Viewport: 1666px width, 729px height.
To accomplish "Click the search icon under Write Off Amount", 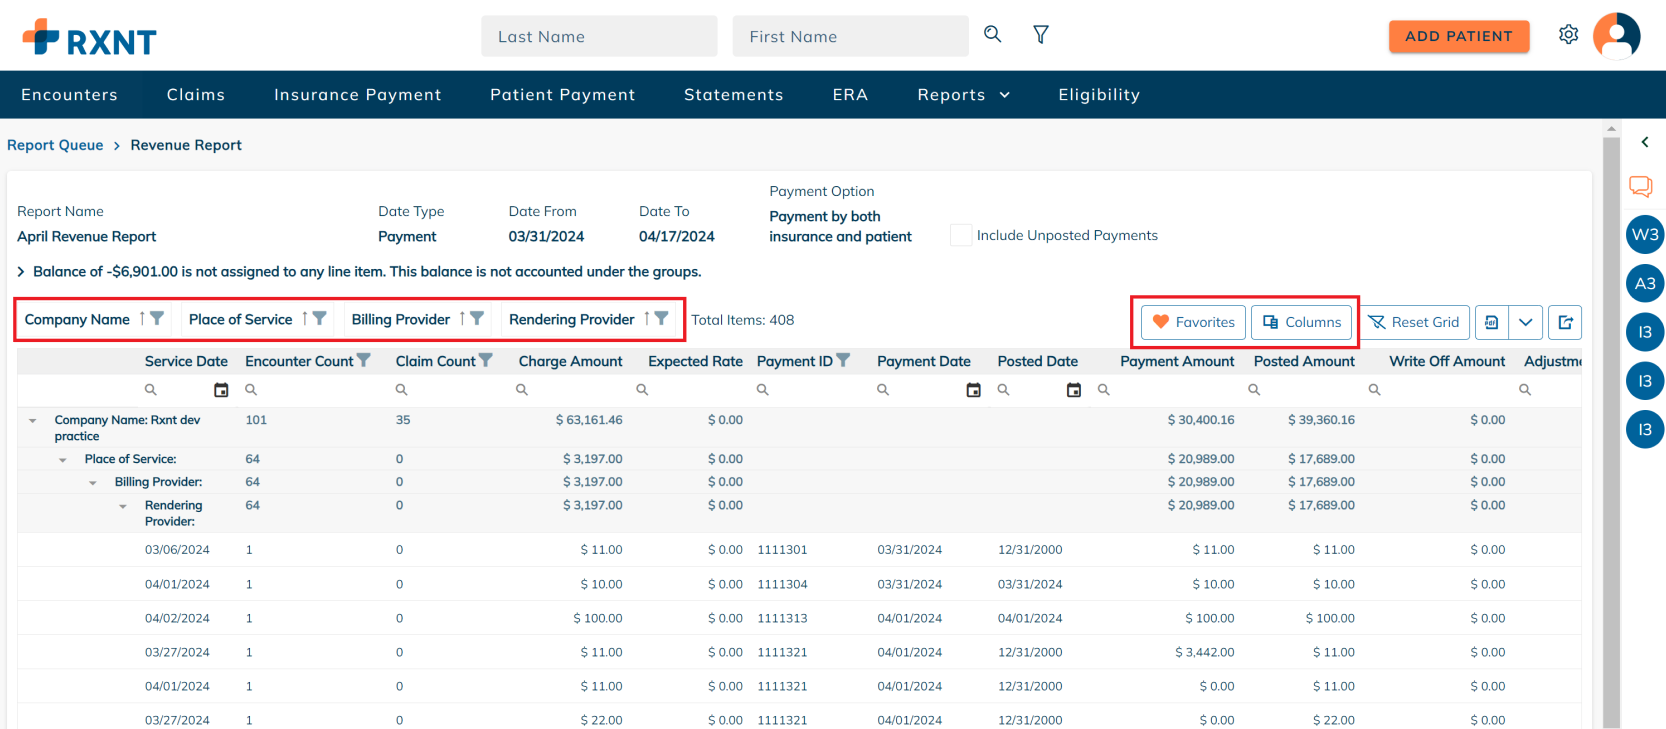I will [x=1374, y=390].
